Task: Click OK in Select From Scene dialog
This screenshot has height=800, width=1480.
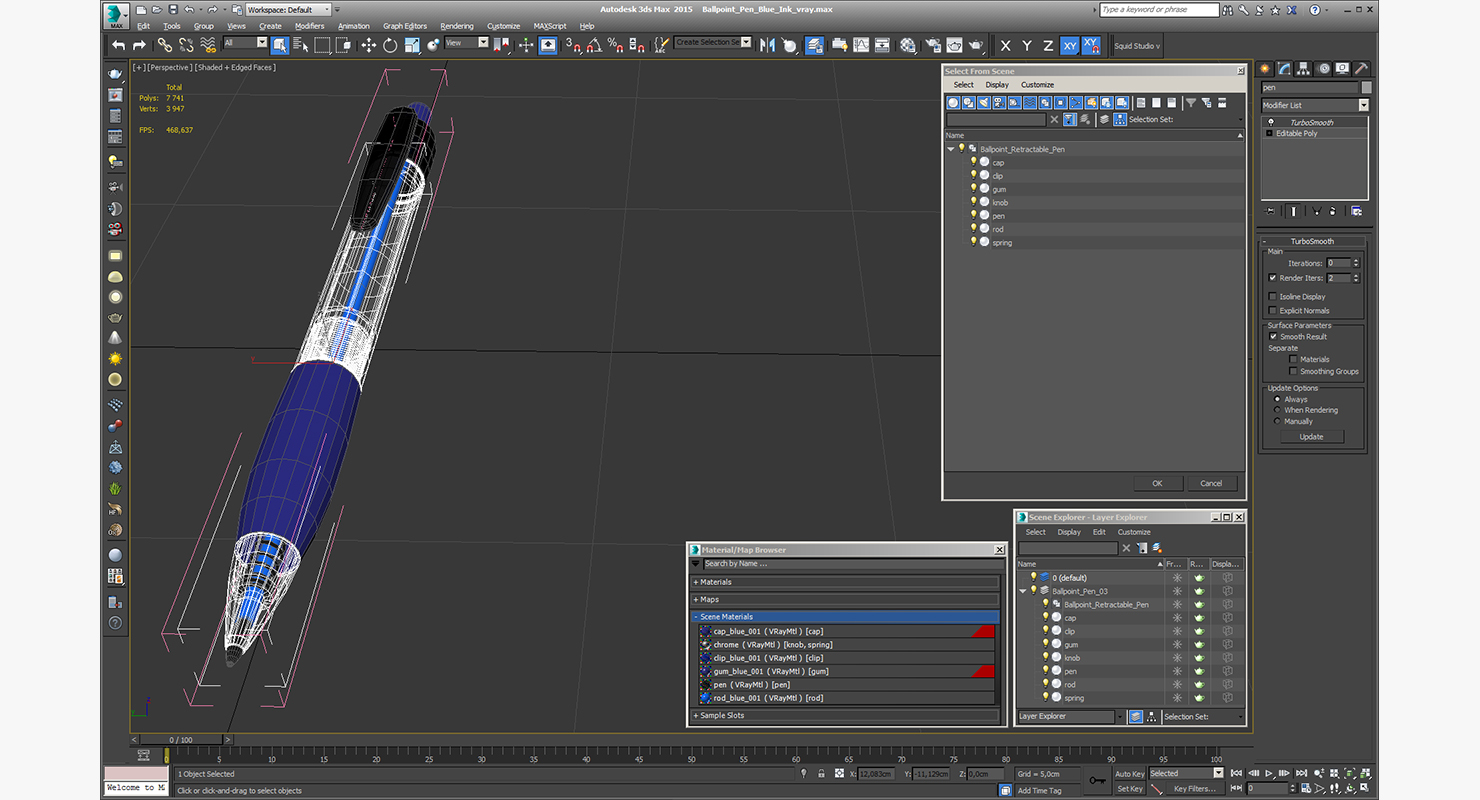Action: [1157, 483]
